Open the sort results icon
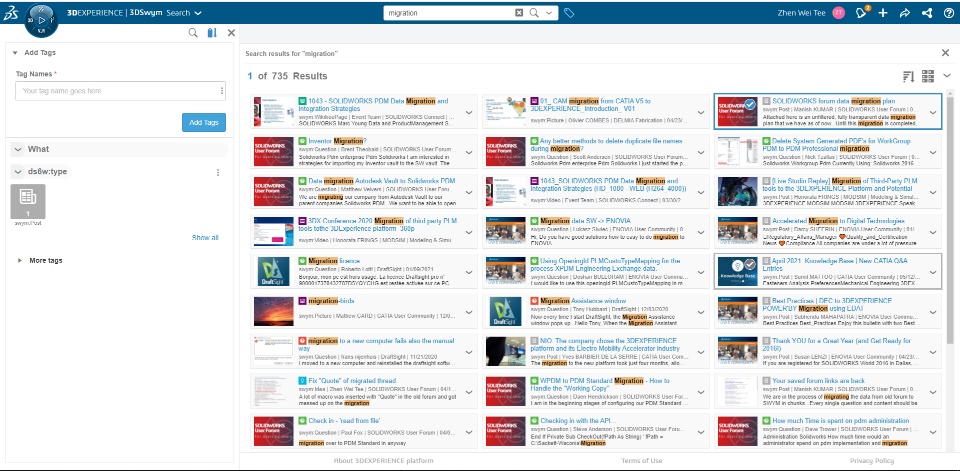This screenshot has width=960, height=471. [x=909, y=76]
